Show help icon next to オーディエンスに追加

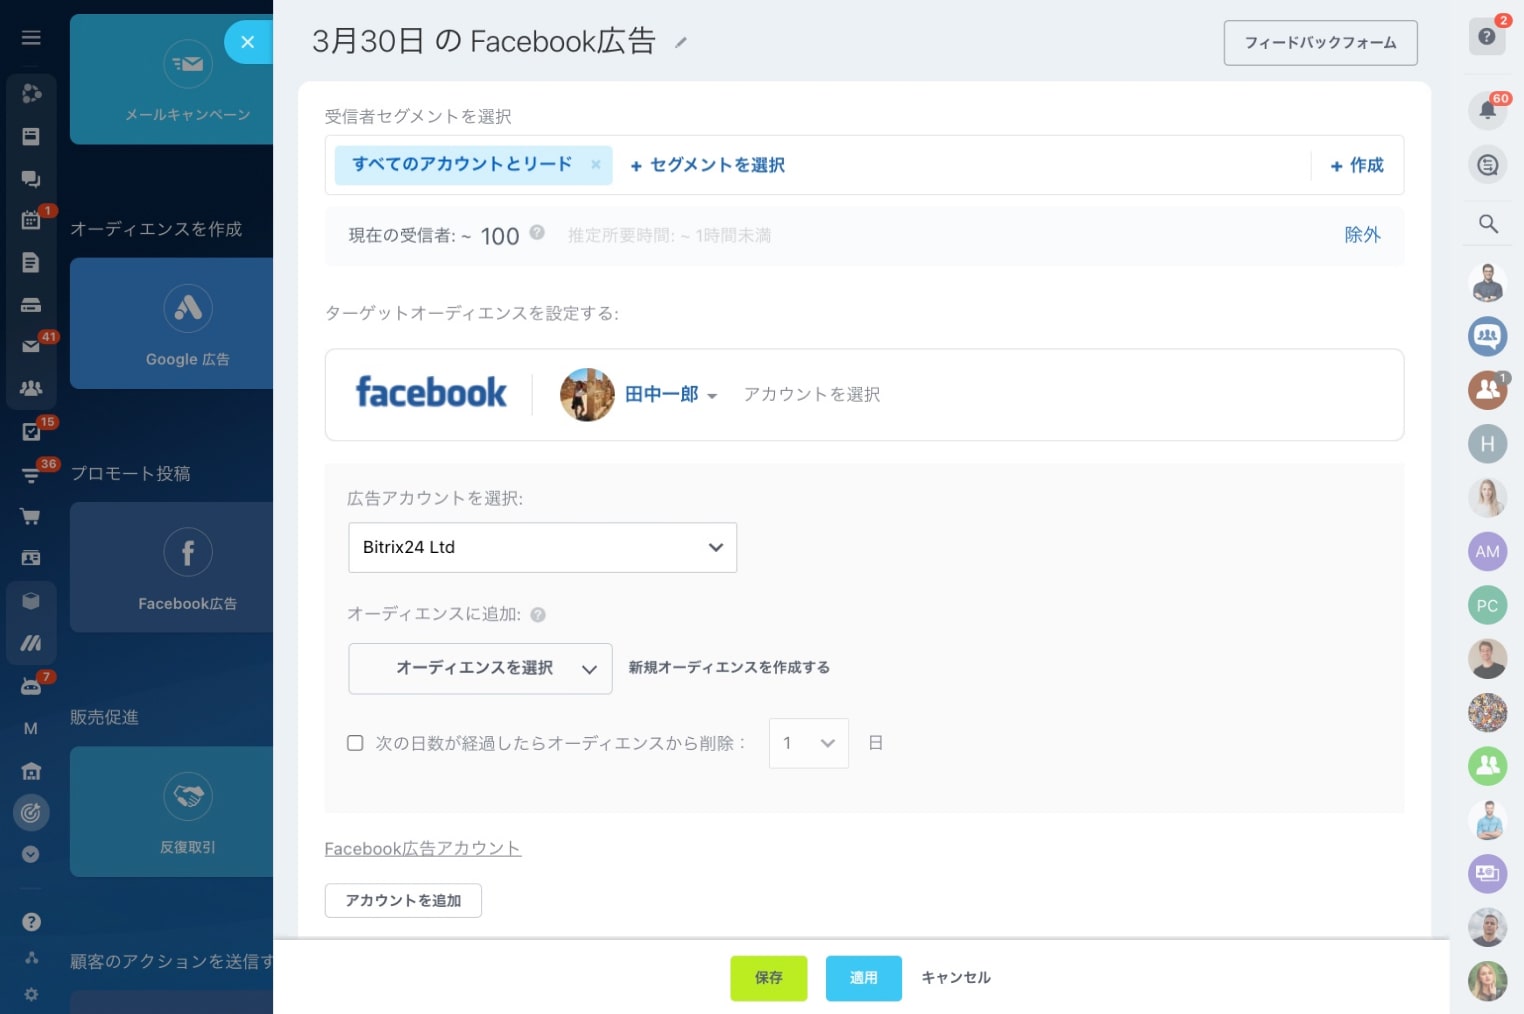coord(538,615)
